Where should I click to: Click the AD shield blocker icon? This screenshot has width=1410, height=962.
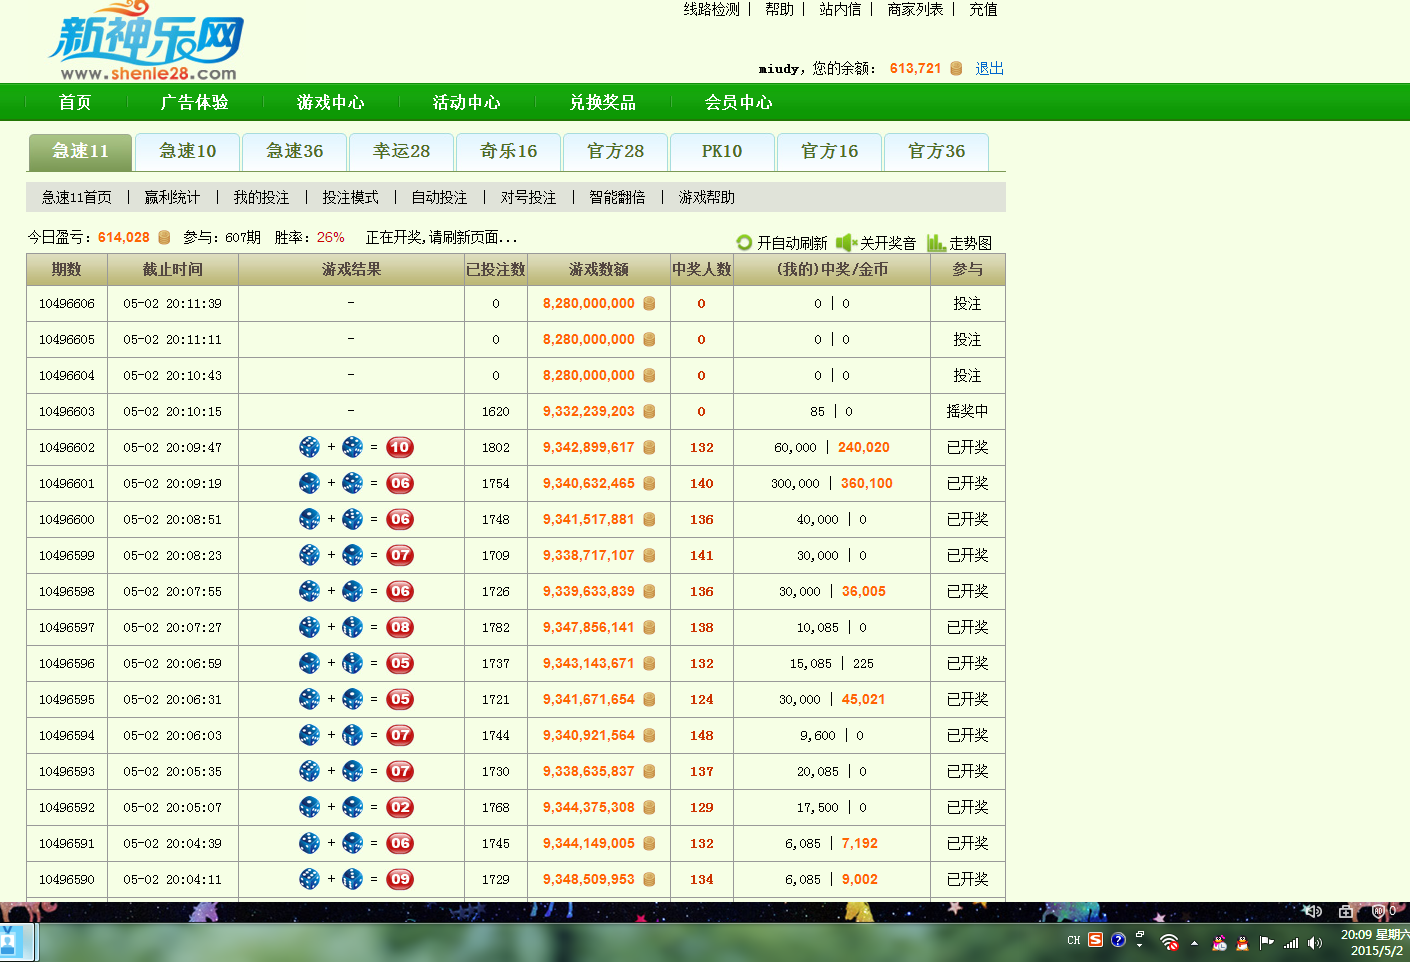point(1379,911)
